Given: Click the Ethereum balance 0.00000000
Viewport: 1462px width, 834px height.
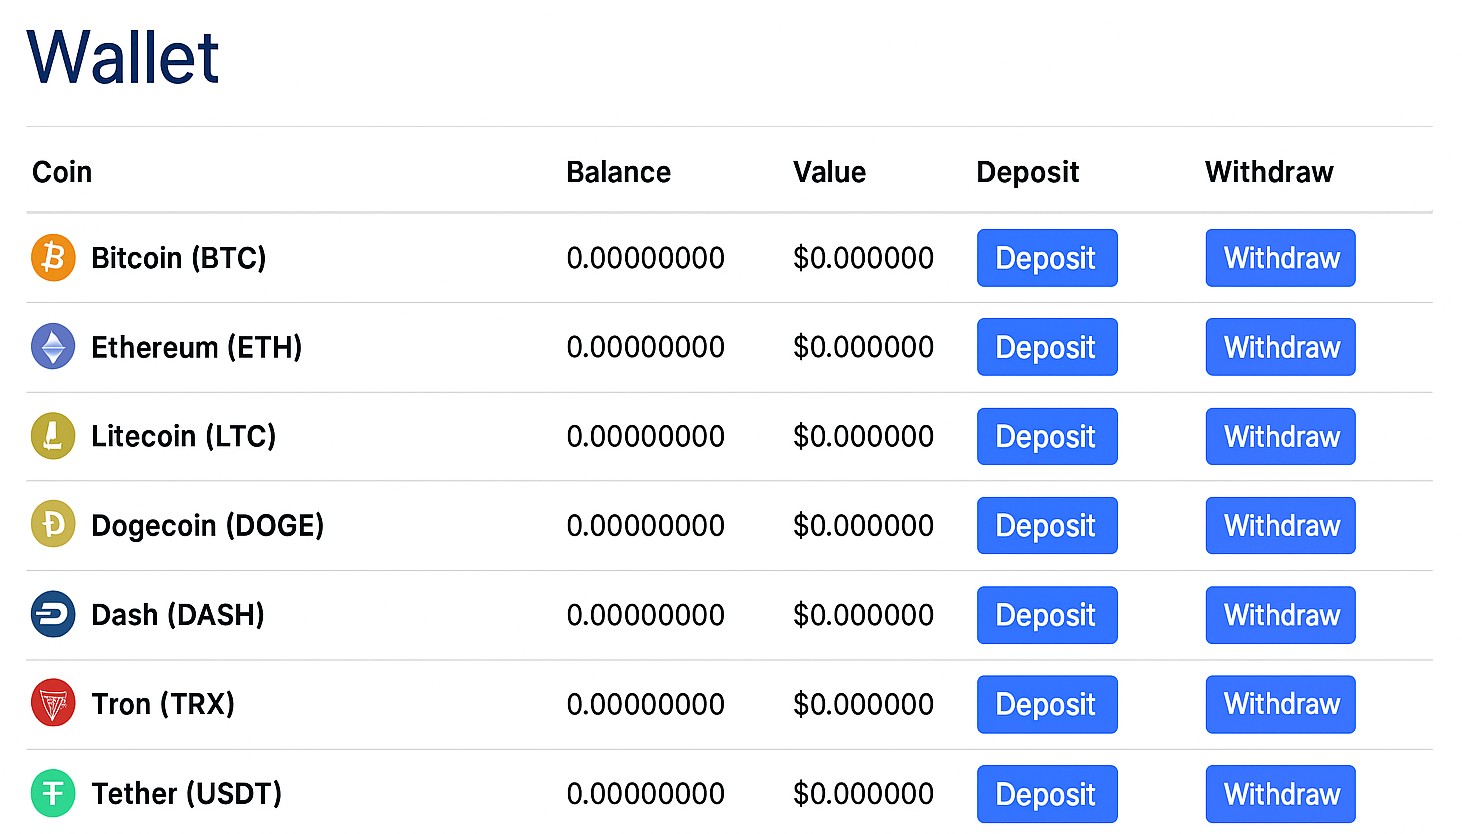Looking at the screenshot, I should (645, 347).
